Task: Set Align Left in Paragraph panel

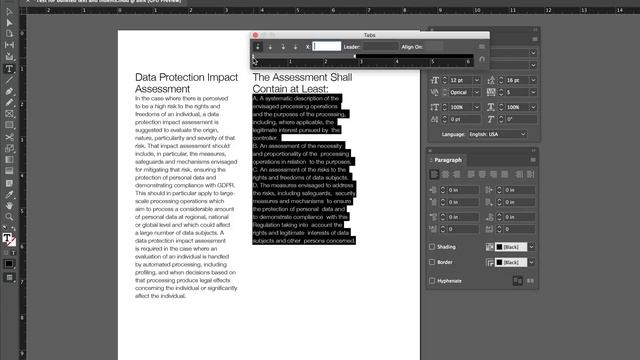Action: click(x=434, y=175)
